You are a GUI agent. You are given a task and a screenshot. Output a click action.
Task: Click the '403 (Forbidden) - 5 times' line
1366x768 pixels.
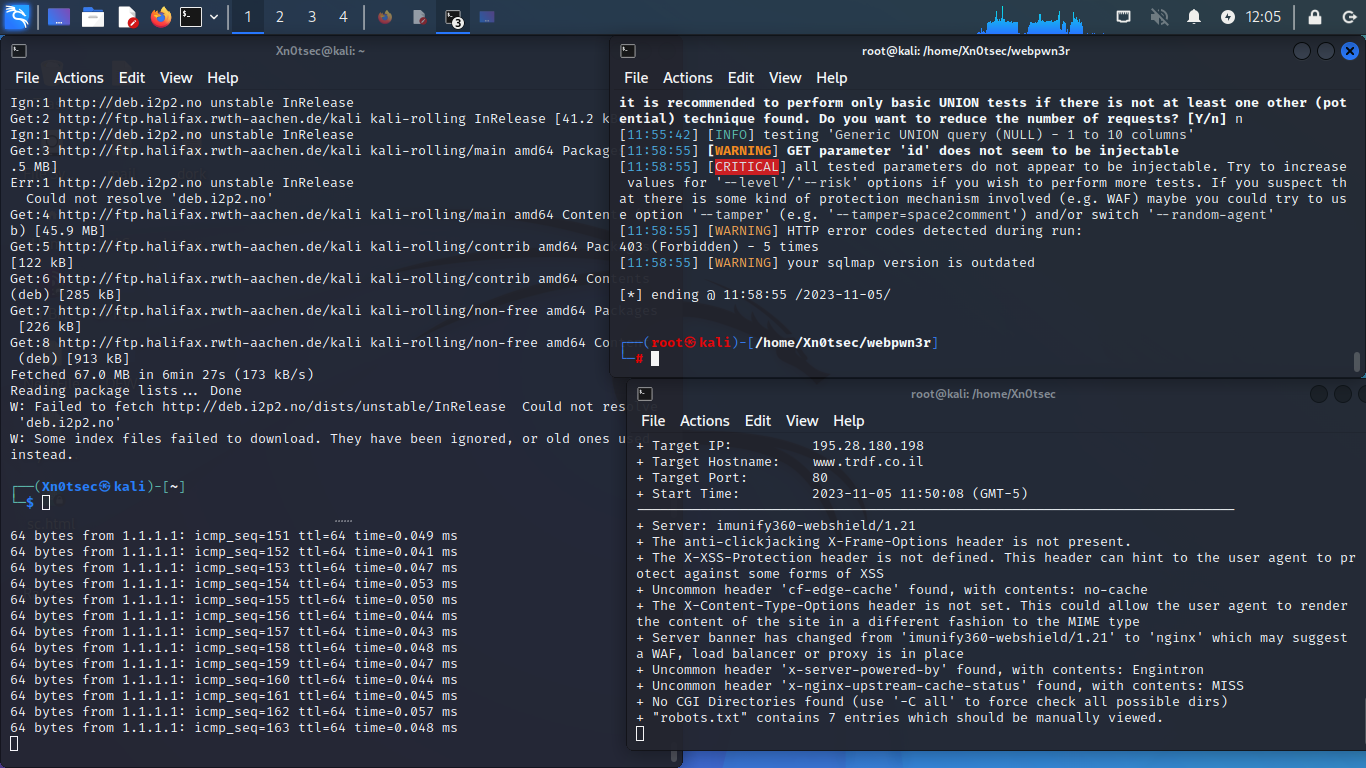(x=719, y=247)
